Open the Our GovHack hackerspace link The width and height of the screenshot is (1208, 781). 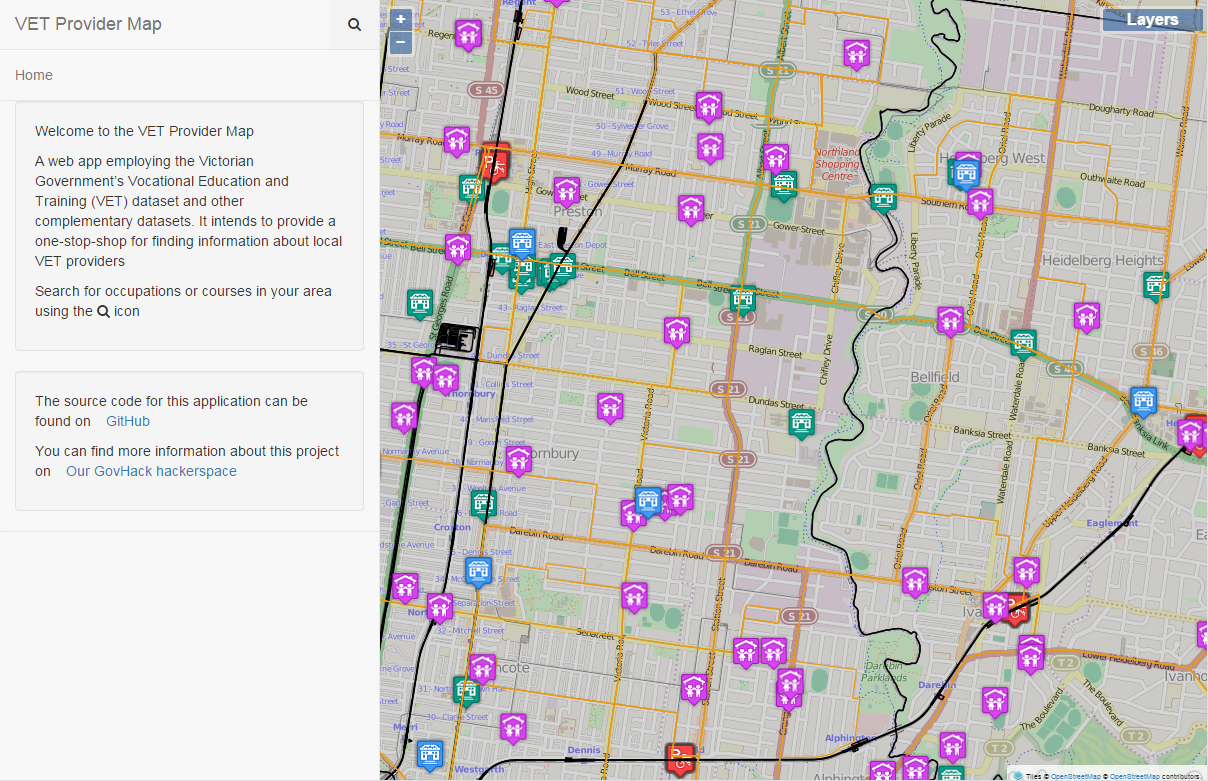coord(151,471)
